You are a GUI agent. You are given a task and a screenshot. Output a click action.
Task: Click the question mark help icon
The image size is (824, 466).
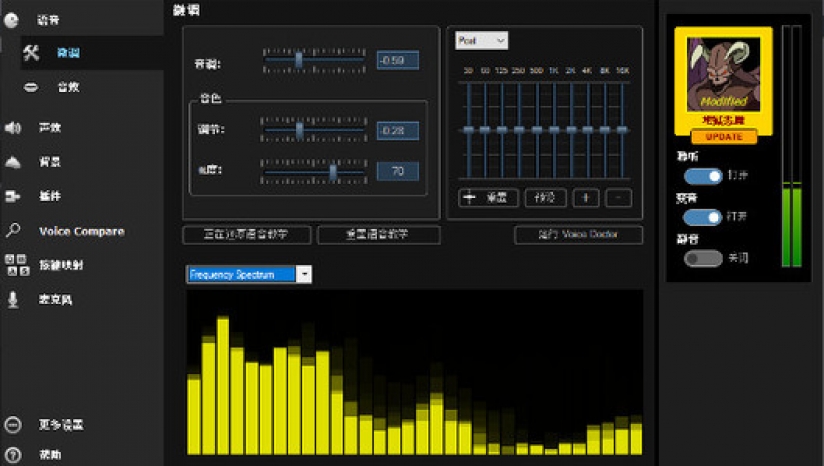[x=13, y=454]
